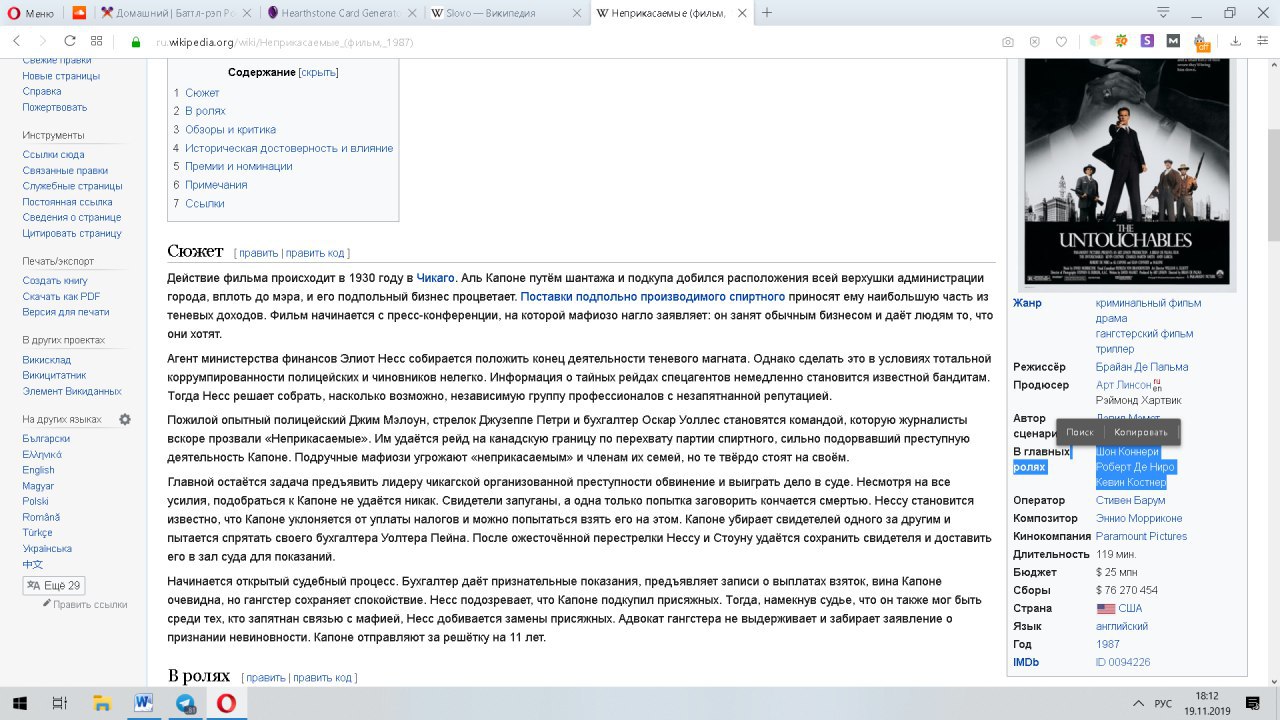Screen dimensions: 1280x720
Task: Open year link 1987 in infobox
Action: coord(1108,644)
